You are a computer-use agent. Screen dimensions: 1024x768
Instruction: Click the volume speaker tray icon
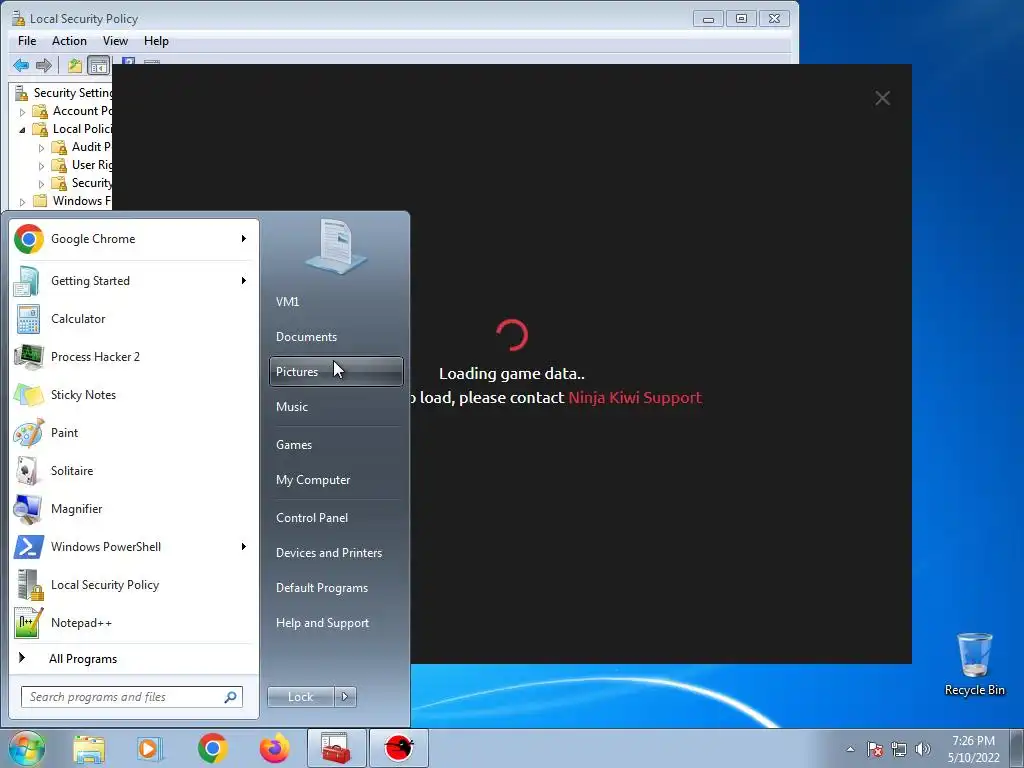tap(923, 749)
